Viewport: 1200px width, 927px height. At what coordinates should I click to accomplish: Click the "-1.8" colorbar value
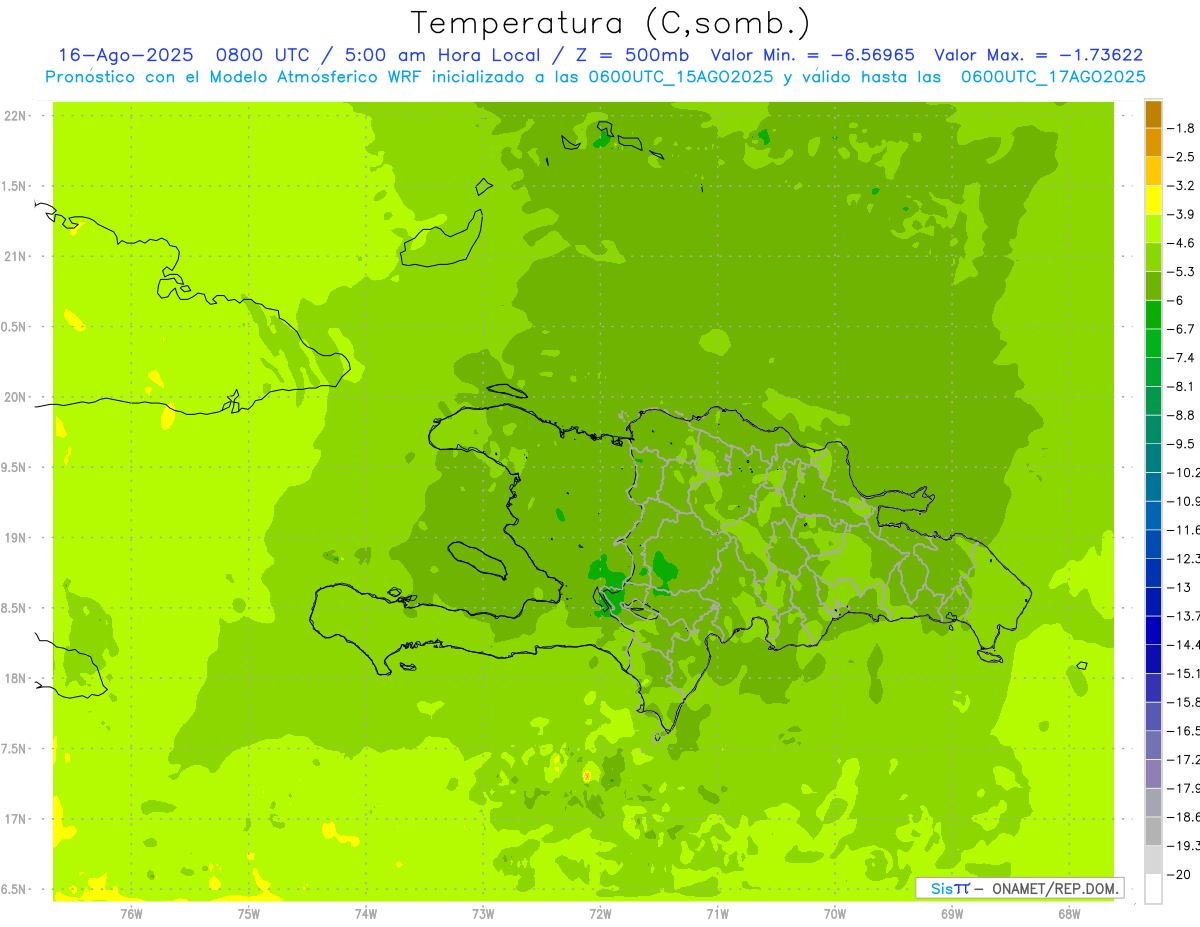pyautogui.click(x=1180, y=128)
